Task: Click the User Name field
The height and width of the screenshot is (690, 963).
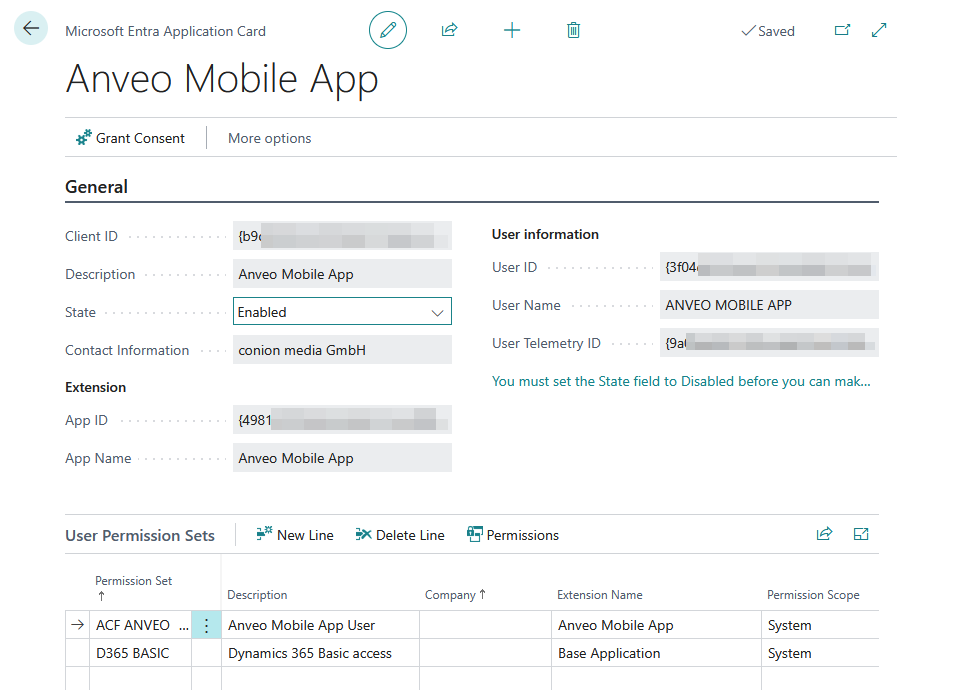Action: click(x=769, y=305)
